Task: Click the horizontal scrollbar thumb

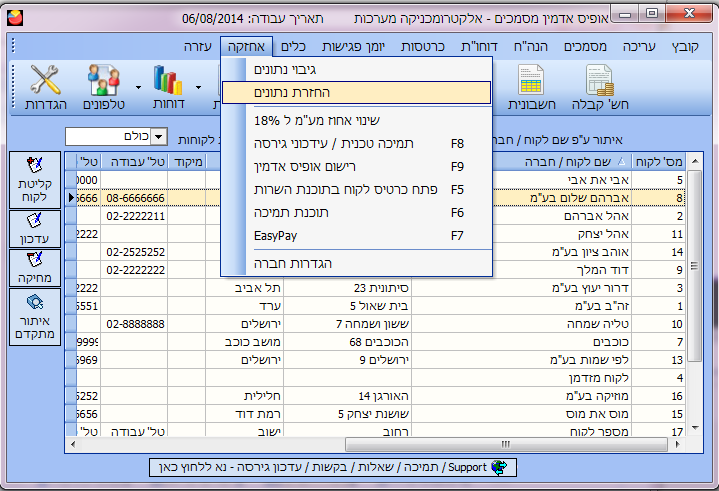Action: coord(506,444)
